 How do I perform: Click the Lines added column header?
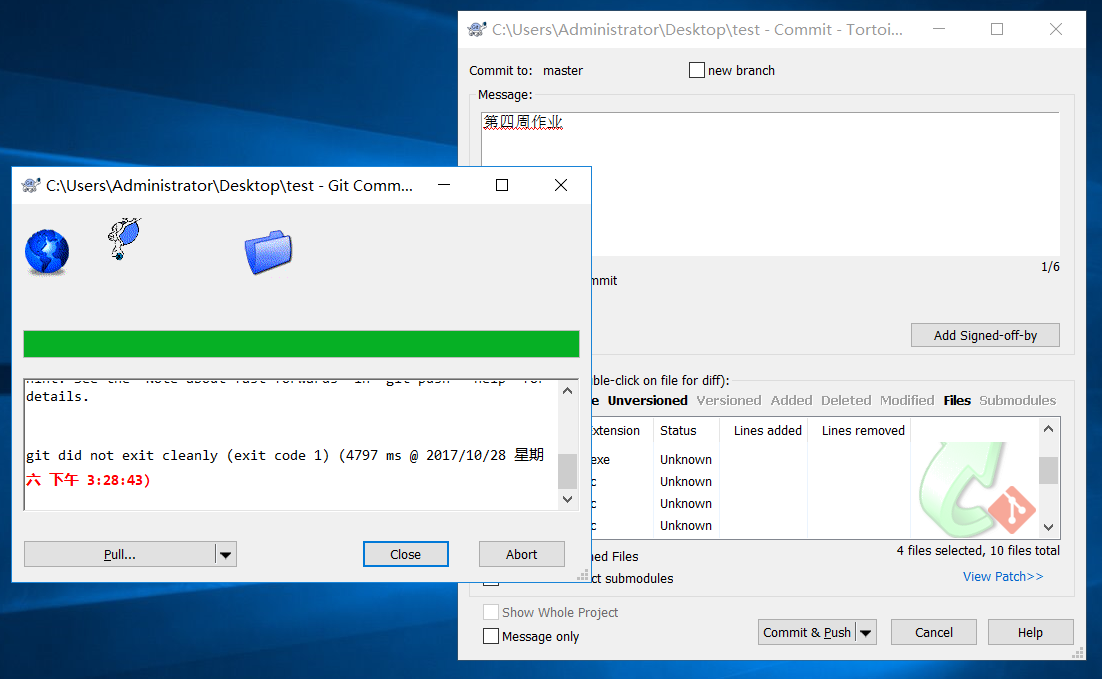click(763, 431)
